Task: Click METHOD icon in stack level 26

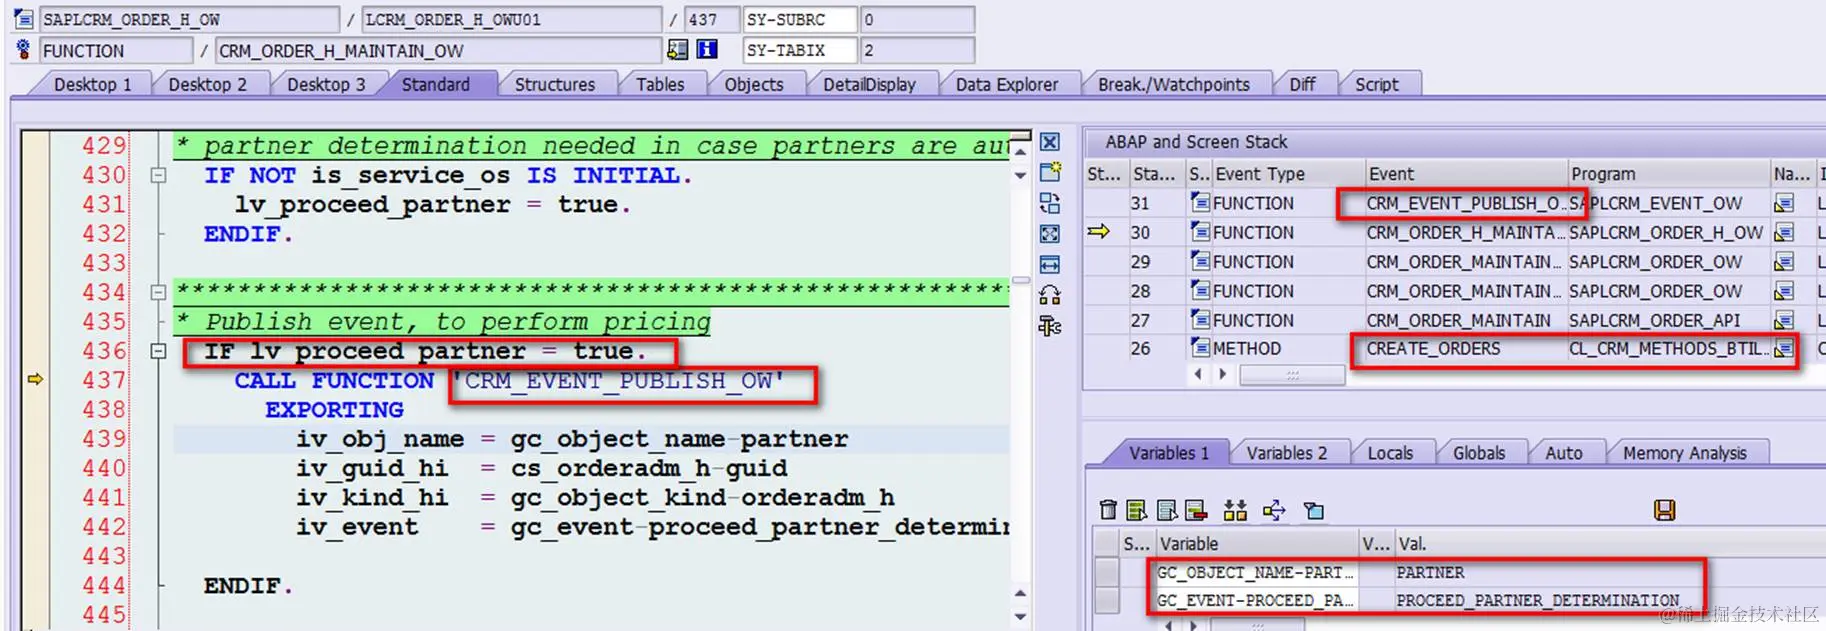Action: point(1200,348)
